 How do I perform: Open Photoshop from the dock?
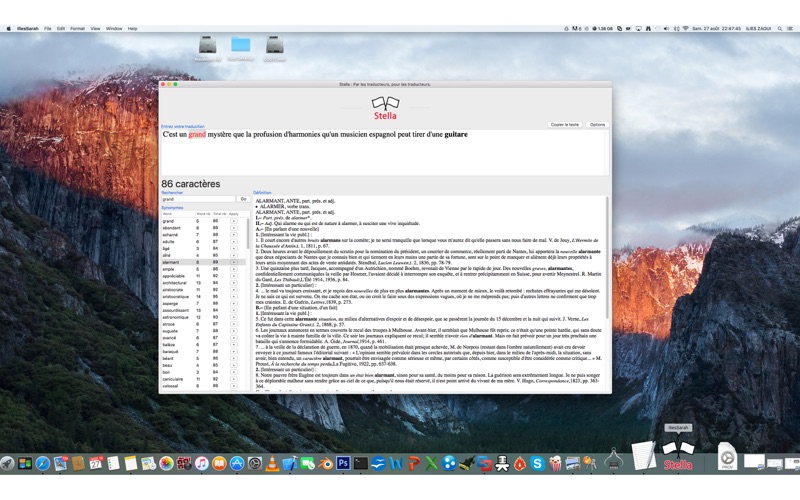(343, 463)
